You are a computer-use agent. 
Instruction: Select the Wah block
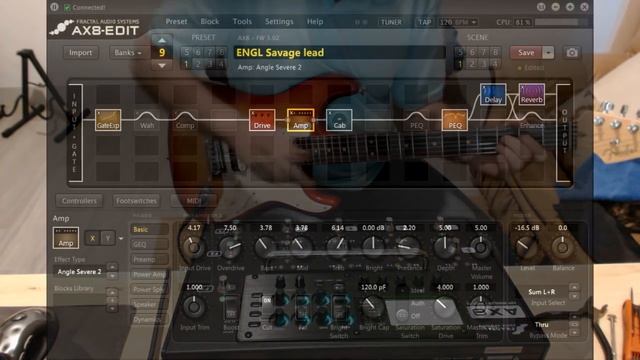pyautogui.click(x=147, y=120)
